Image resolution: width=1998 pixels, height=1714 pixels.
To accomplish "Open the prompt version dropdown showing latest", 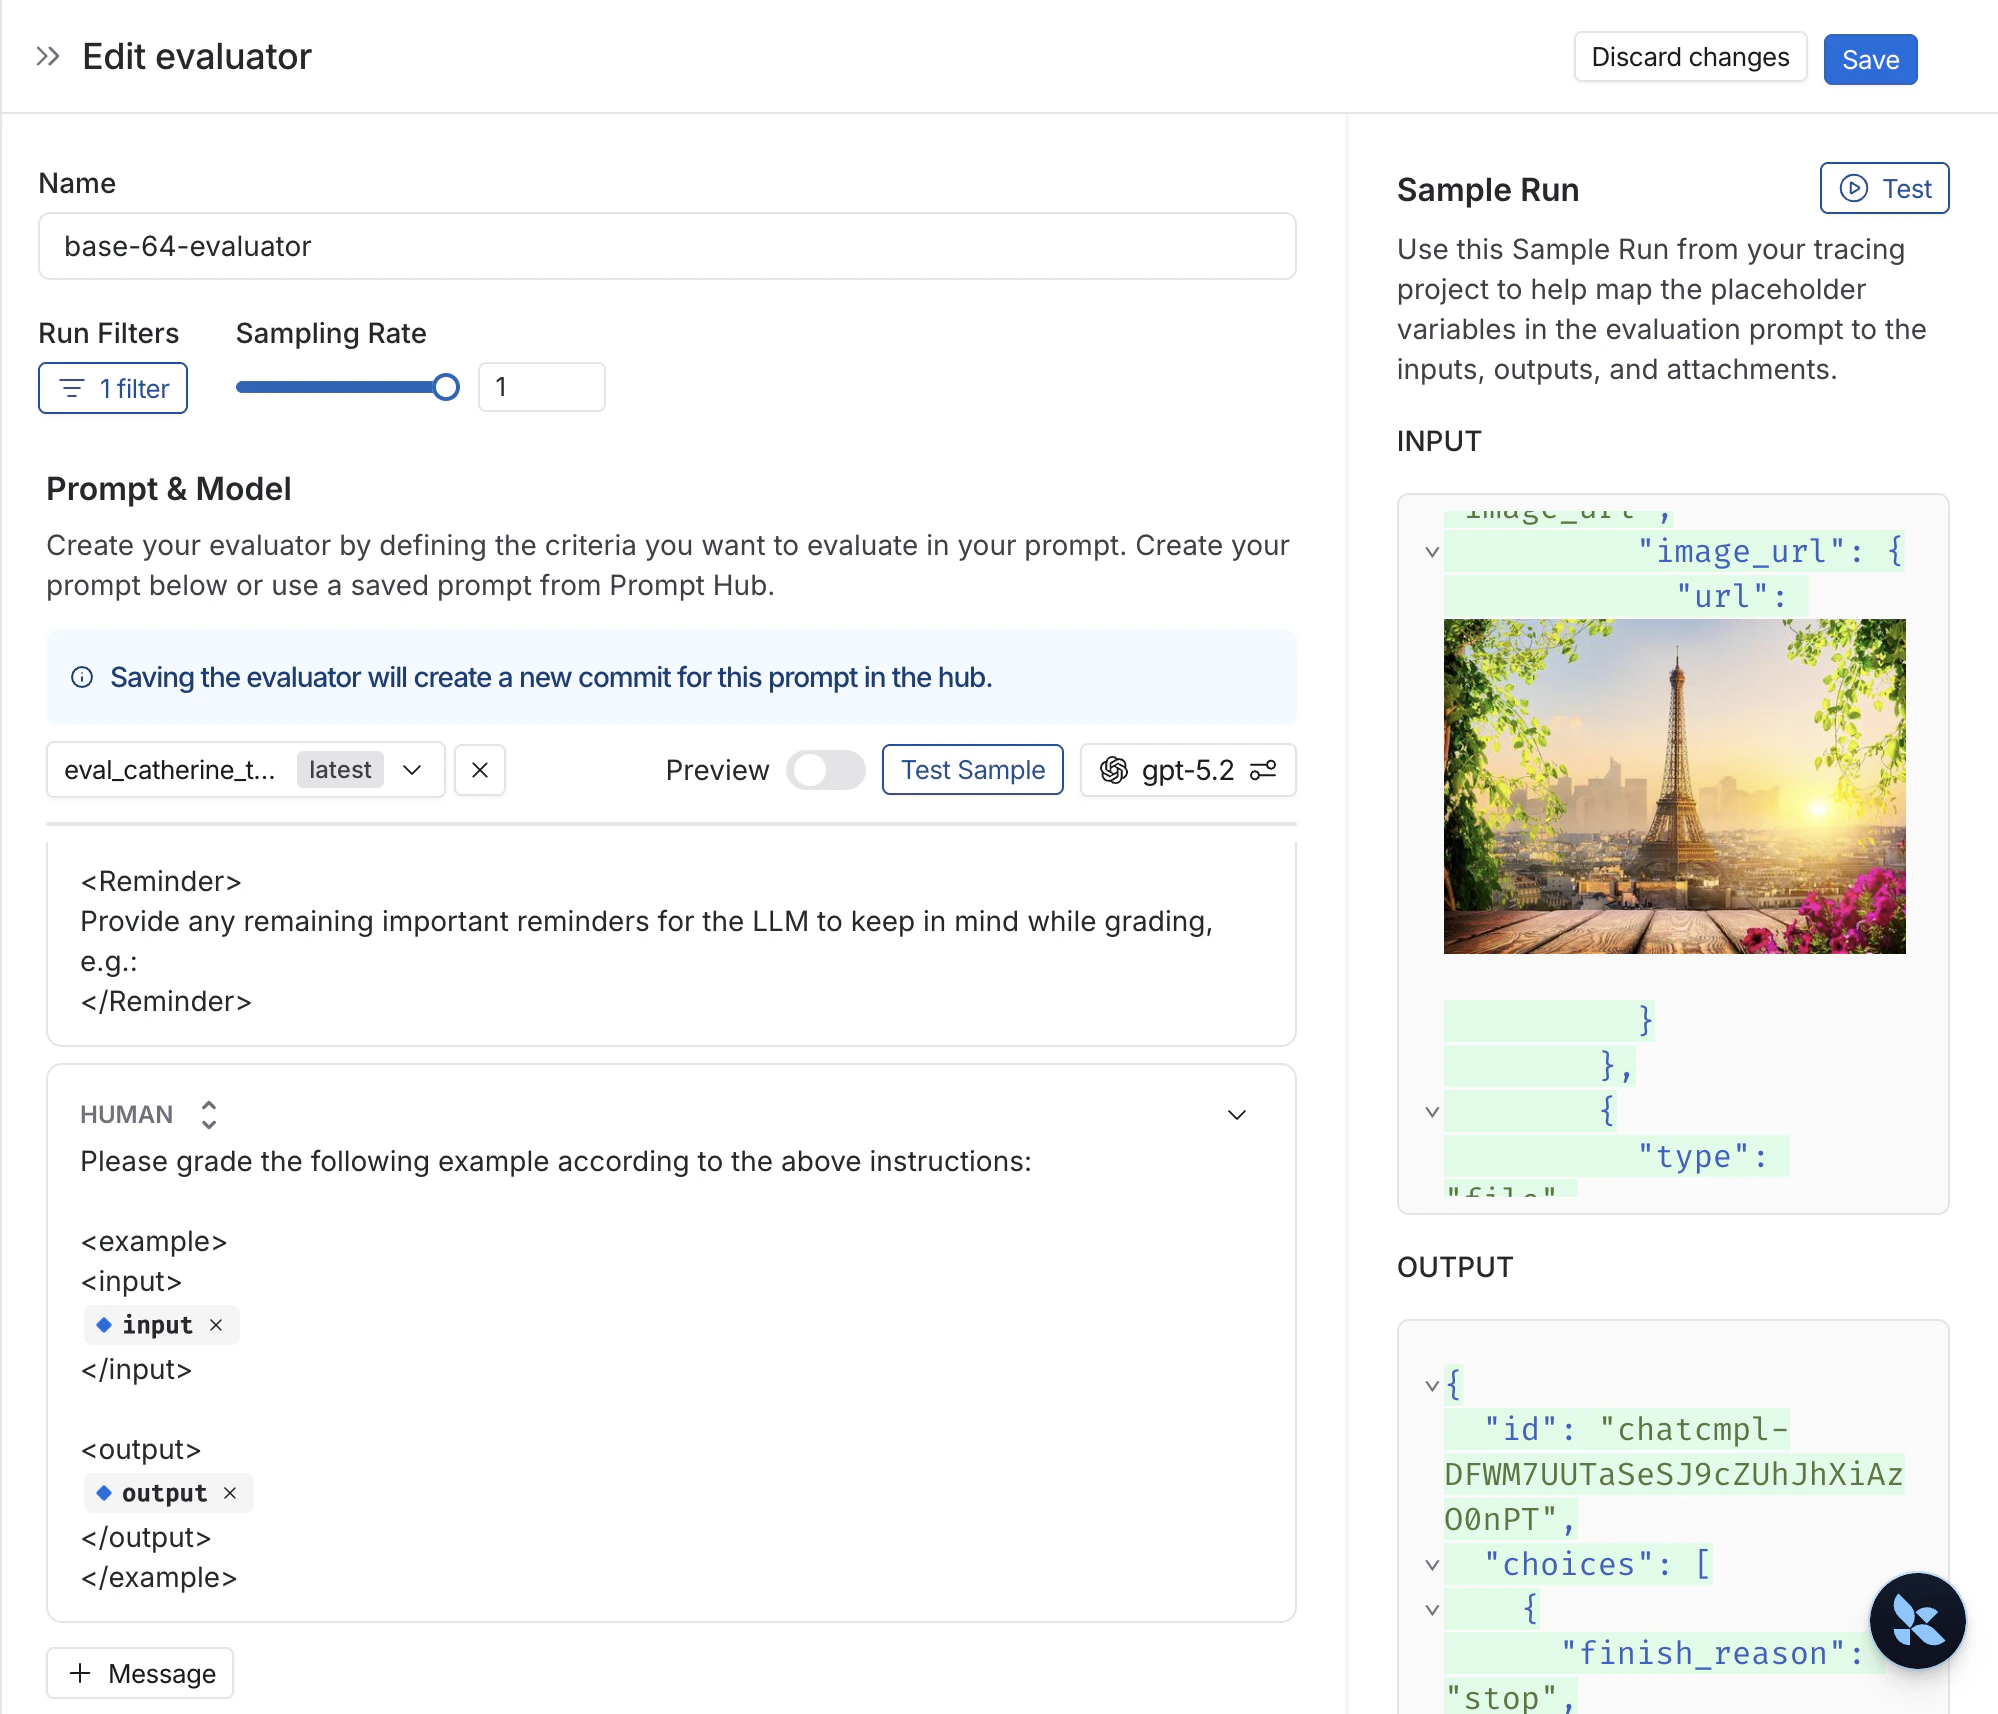I will point(412,770).
